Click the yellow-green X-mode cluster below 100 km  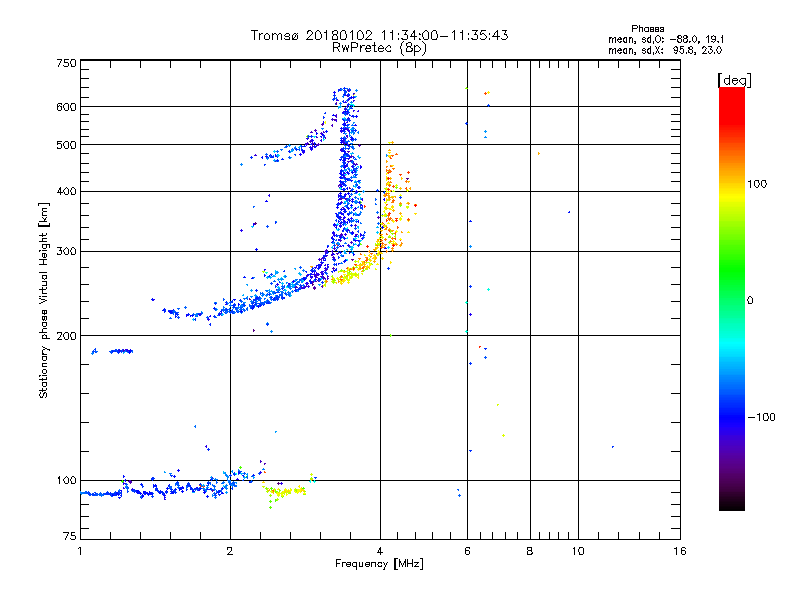pos(284,492)
